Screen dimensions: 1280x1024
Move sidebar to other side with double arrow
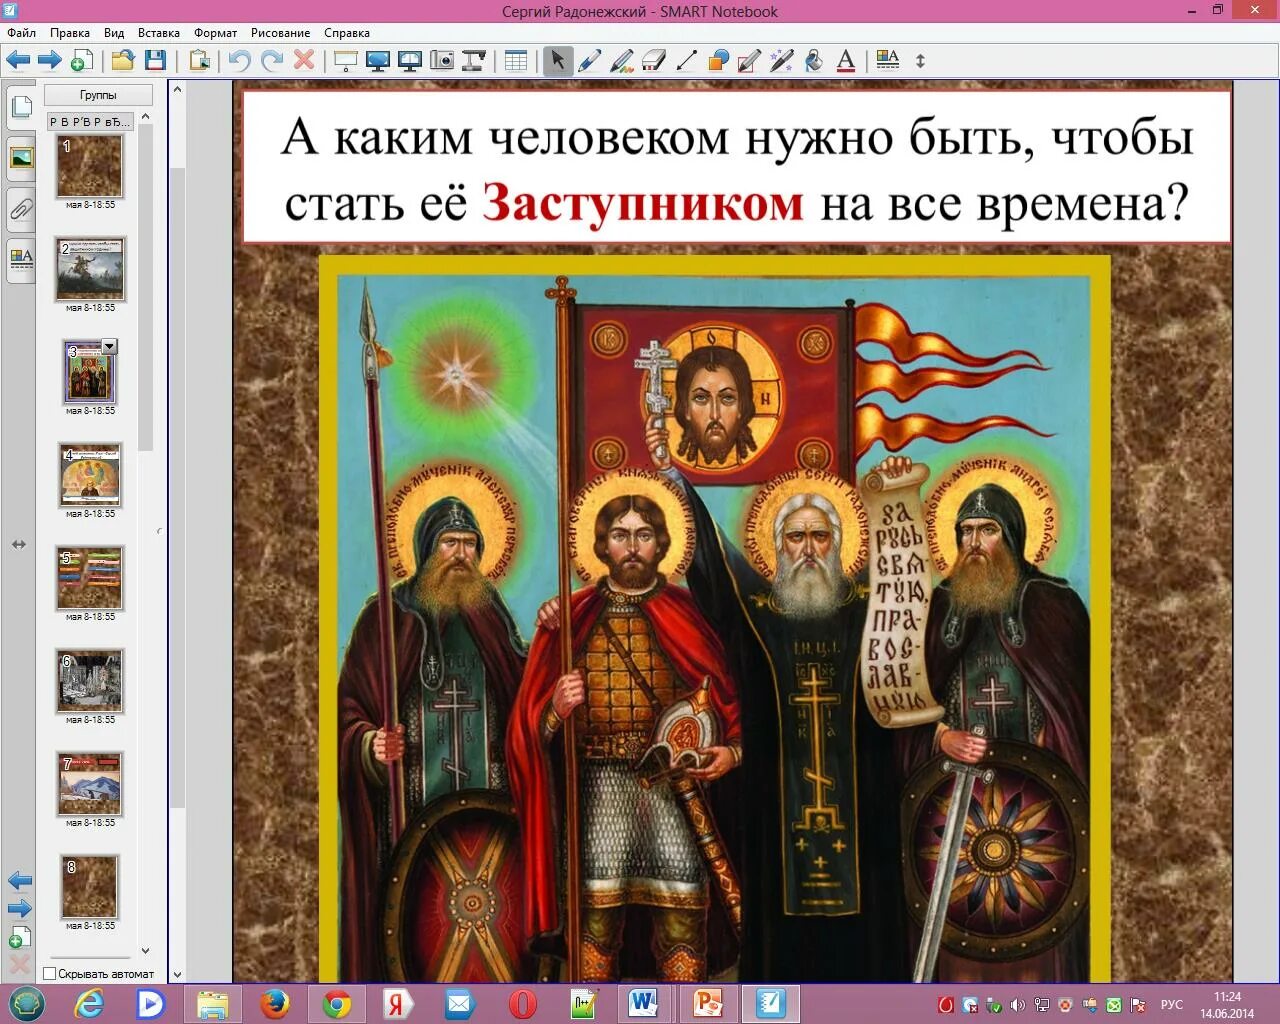point(19,544)
